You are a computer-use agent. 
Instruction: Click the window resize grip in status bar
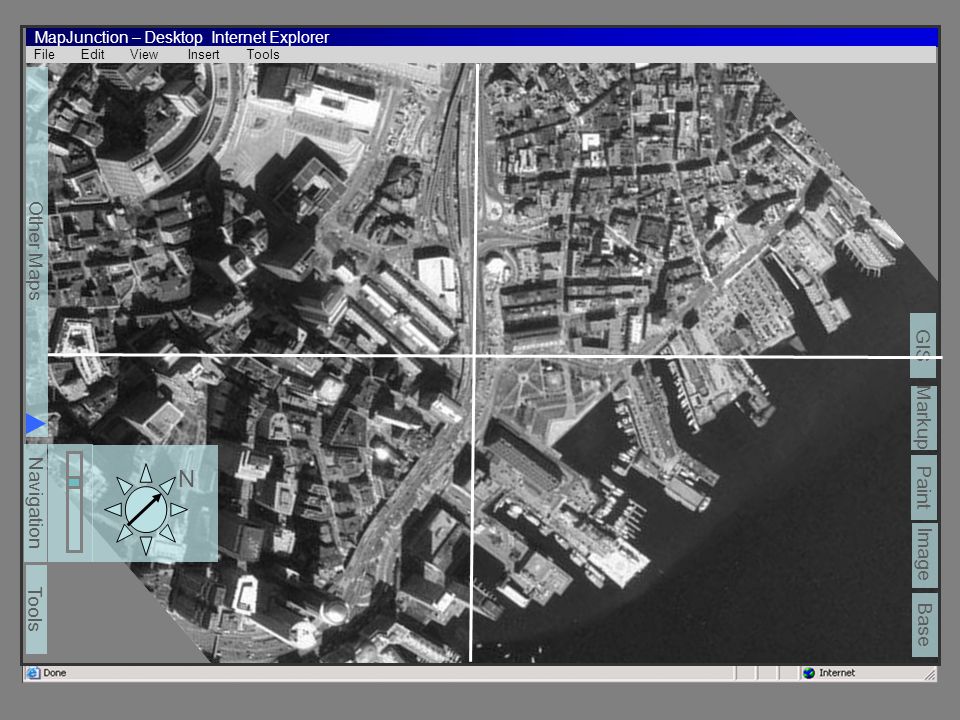[930, 674]
